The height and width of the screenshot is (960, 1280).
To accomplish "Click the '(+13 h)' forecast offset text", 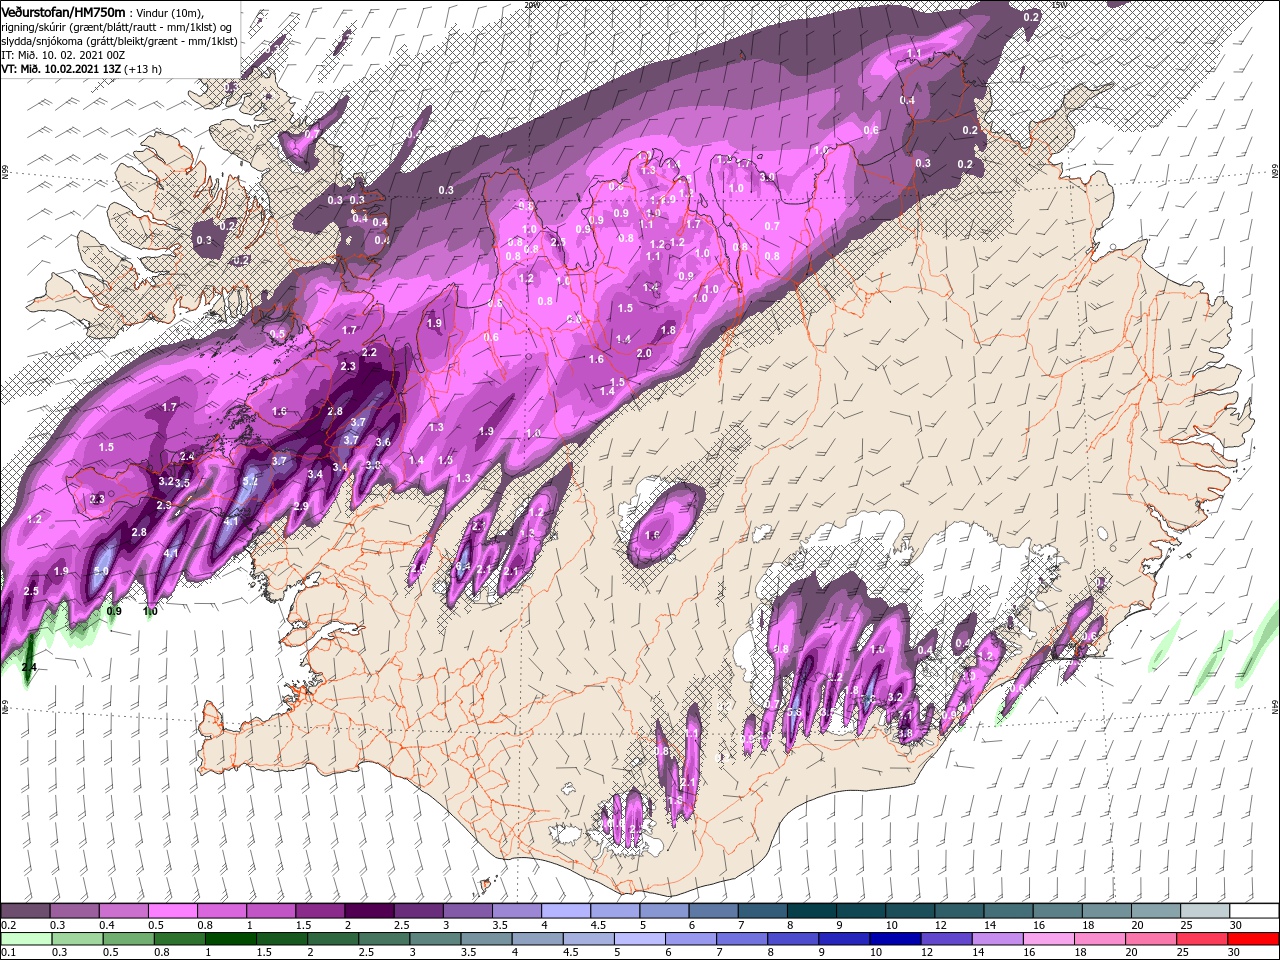I will point(141,69).
